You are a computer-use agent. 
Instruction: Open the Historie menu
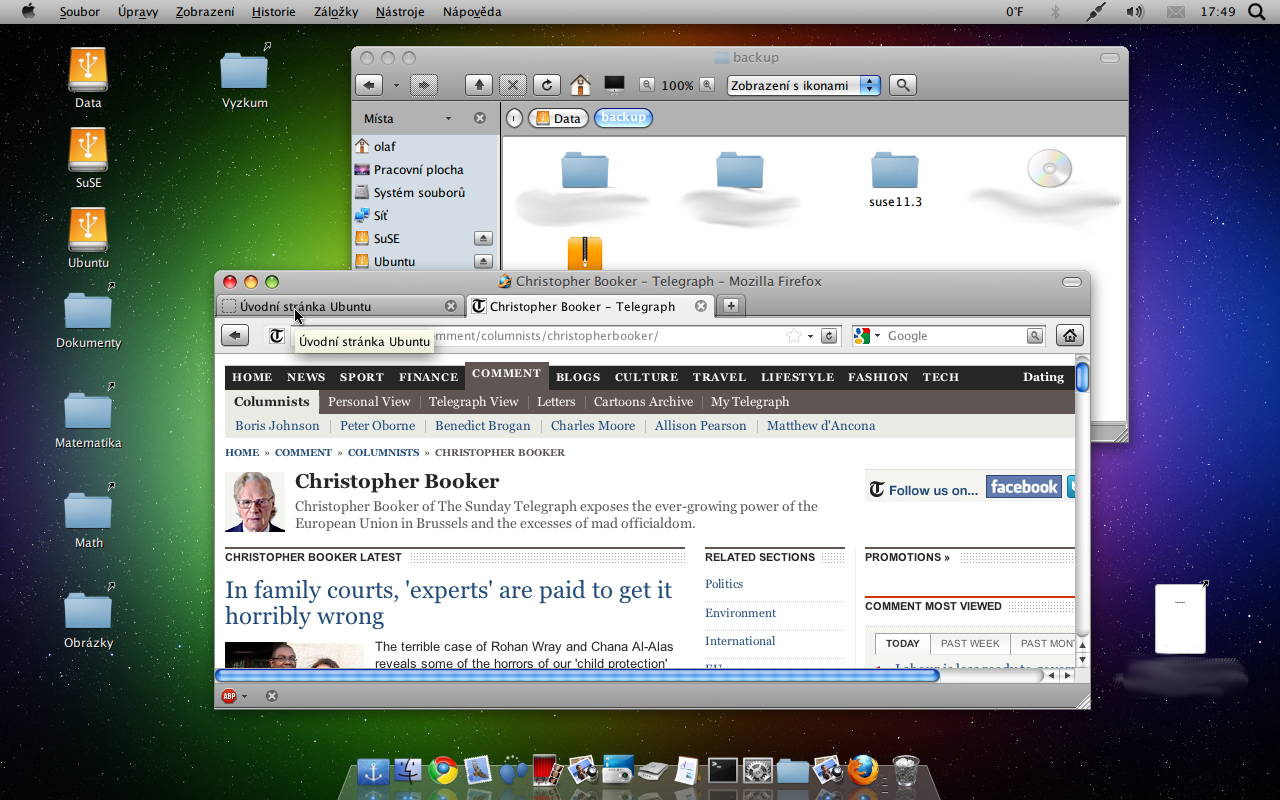tap(273, 12)
